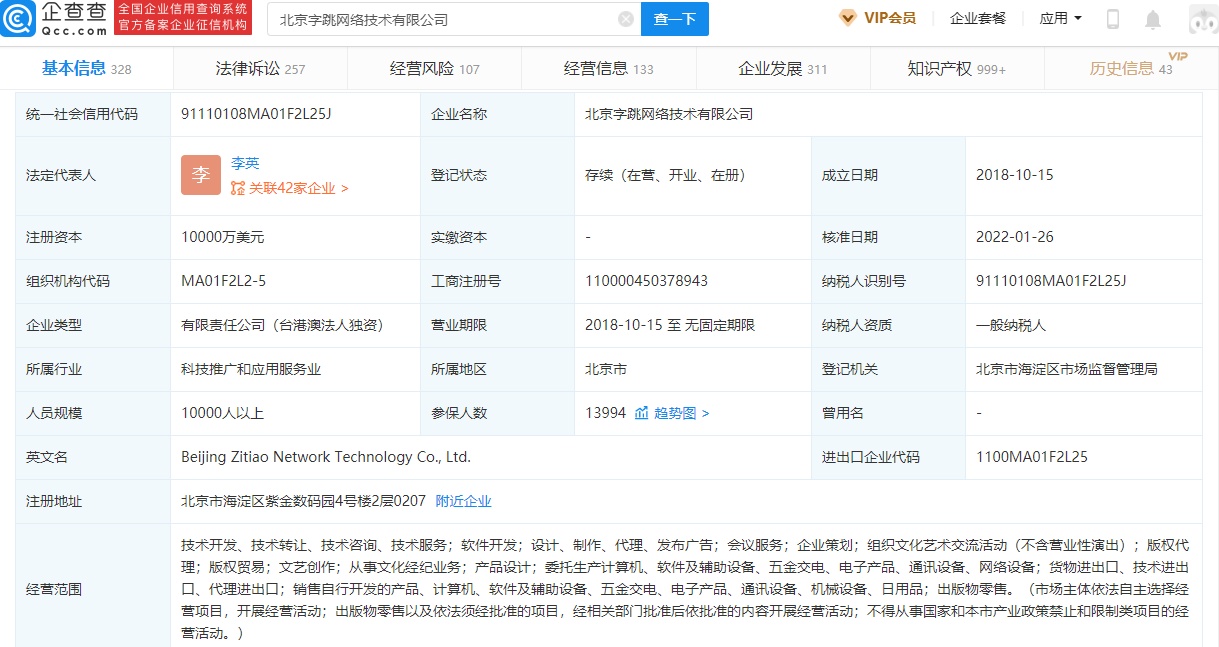Expand the 应用 dropdown menu
The width and height of the screenshot is (1219, 647).
click(x=1060, y=18)
